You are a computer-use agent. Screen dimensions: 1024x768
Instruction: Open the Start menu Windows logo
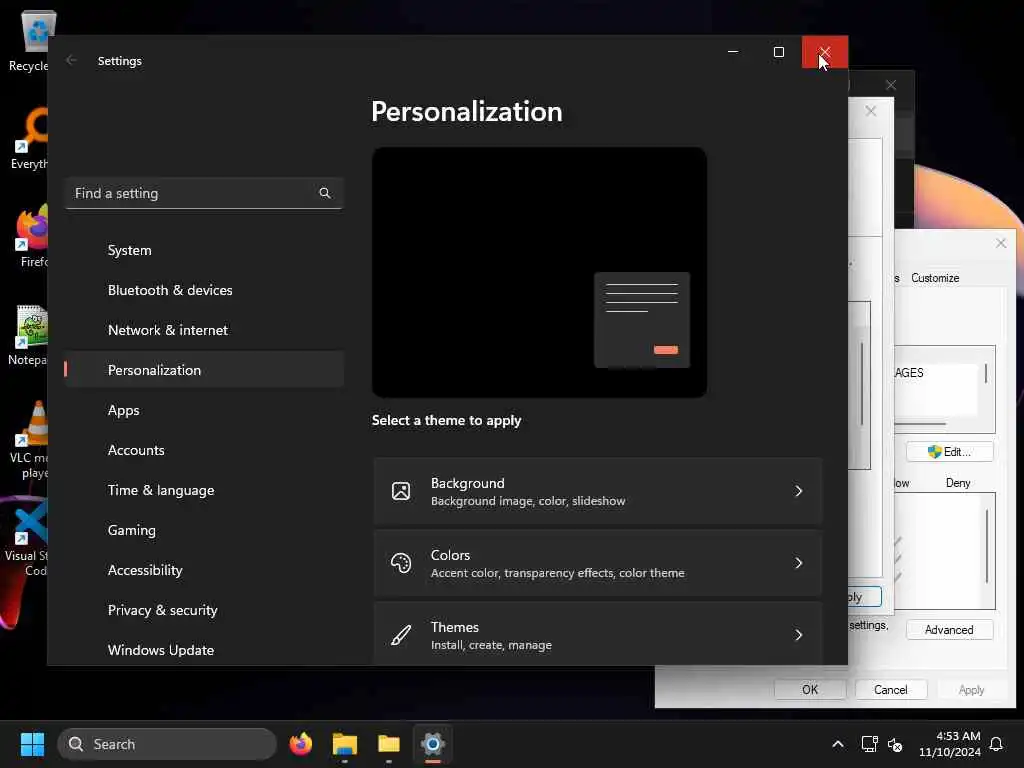tap(32, 744)
